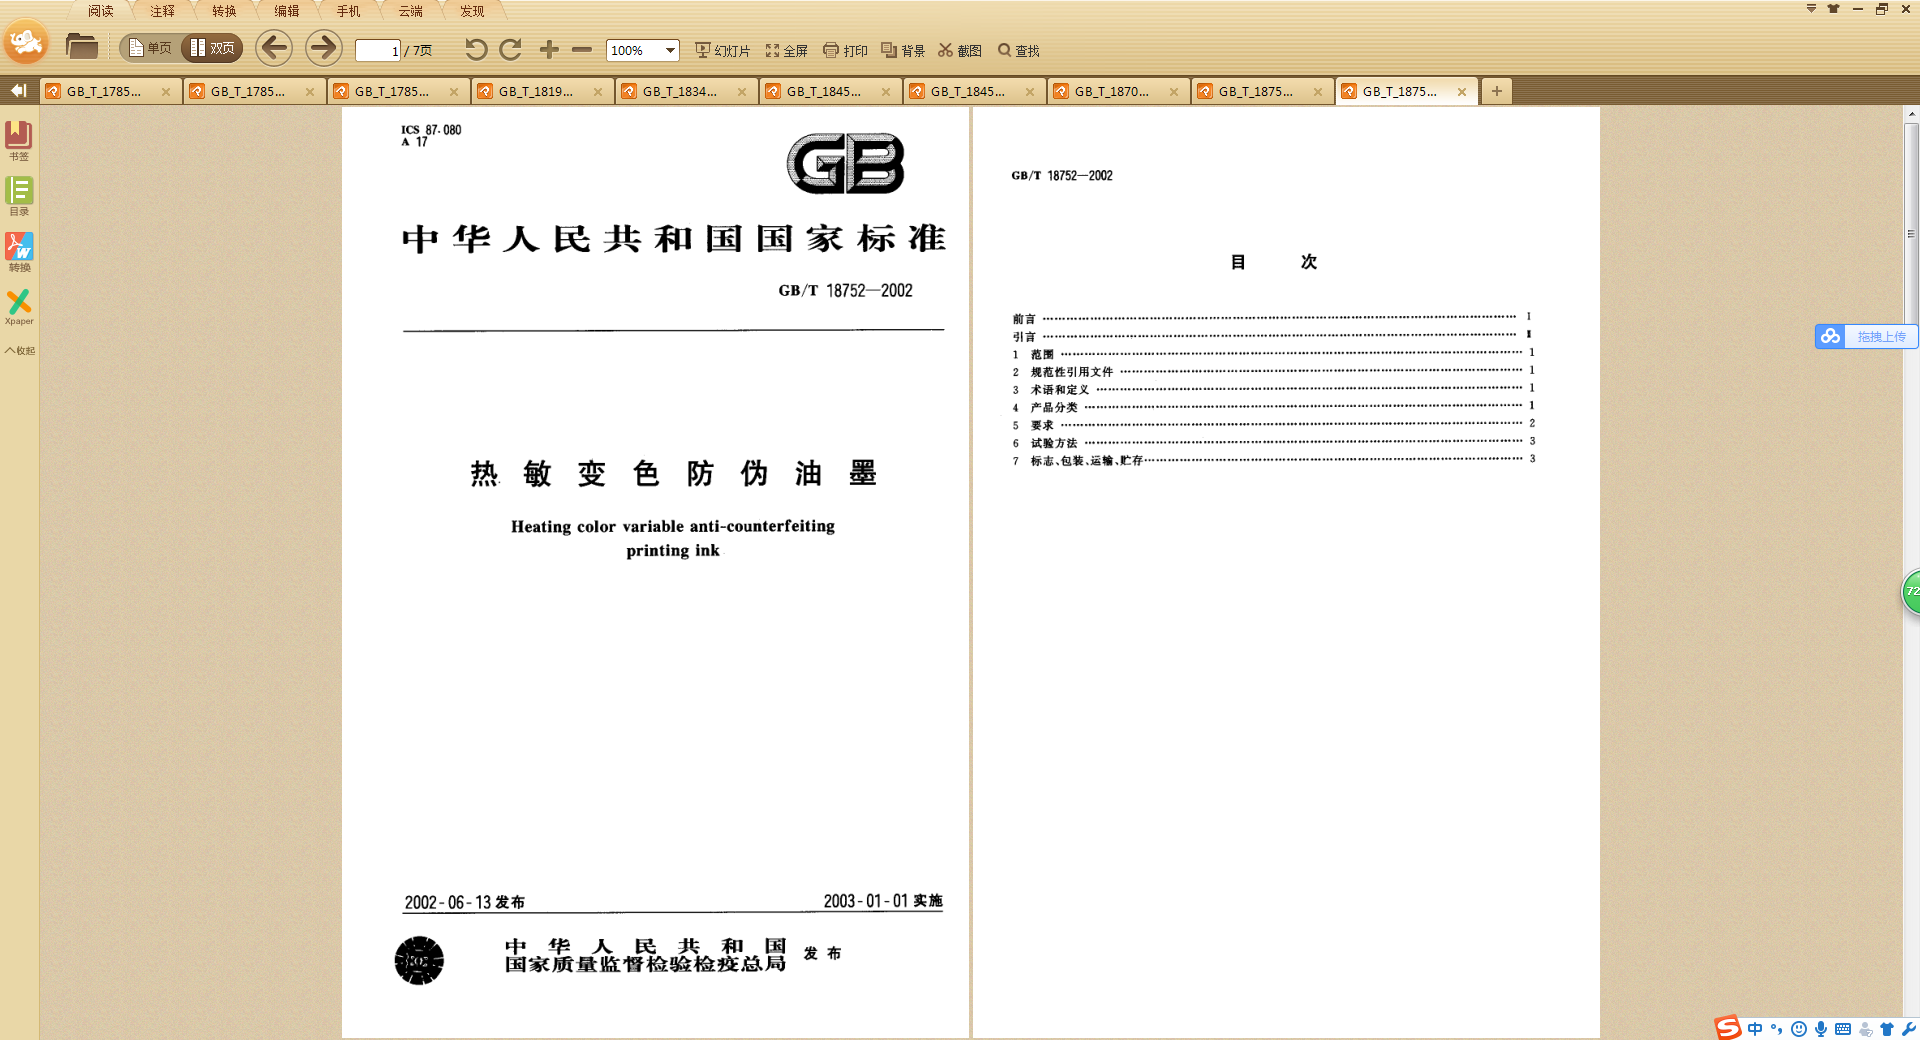Expand the zoom level dropdown
The height and width of the screenshot is (1040, 1920).
[x=670, y=51]
